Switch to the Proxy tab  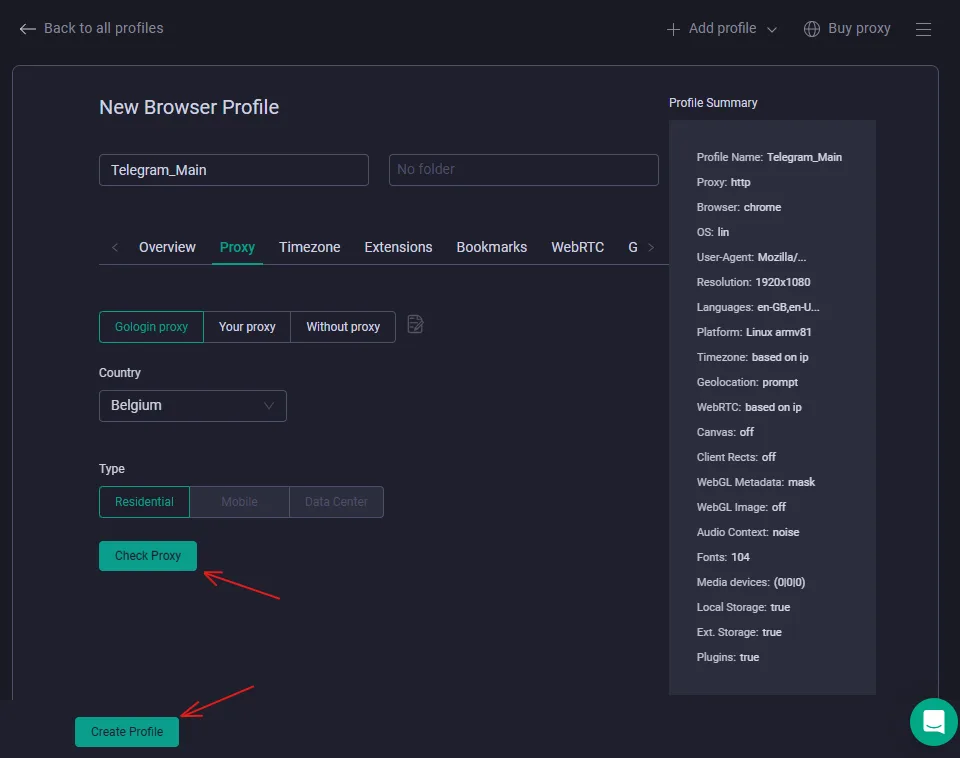[x=237, y=247]
